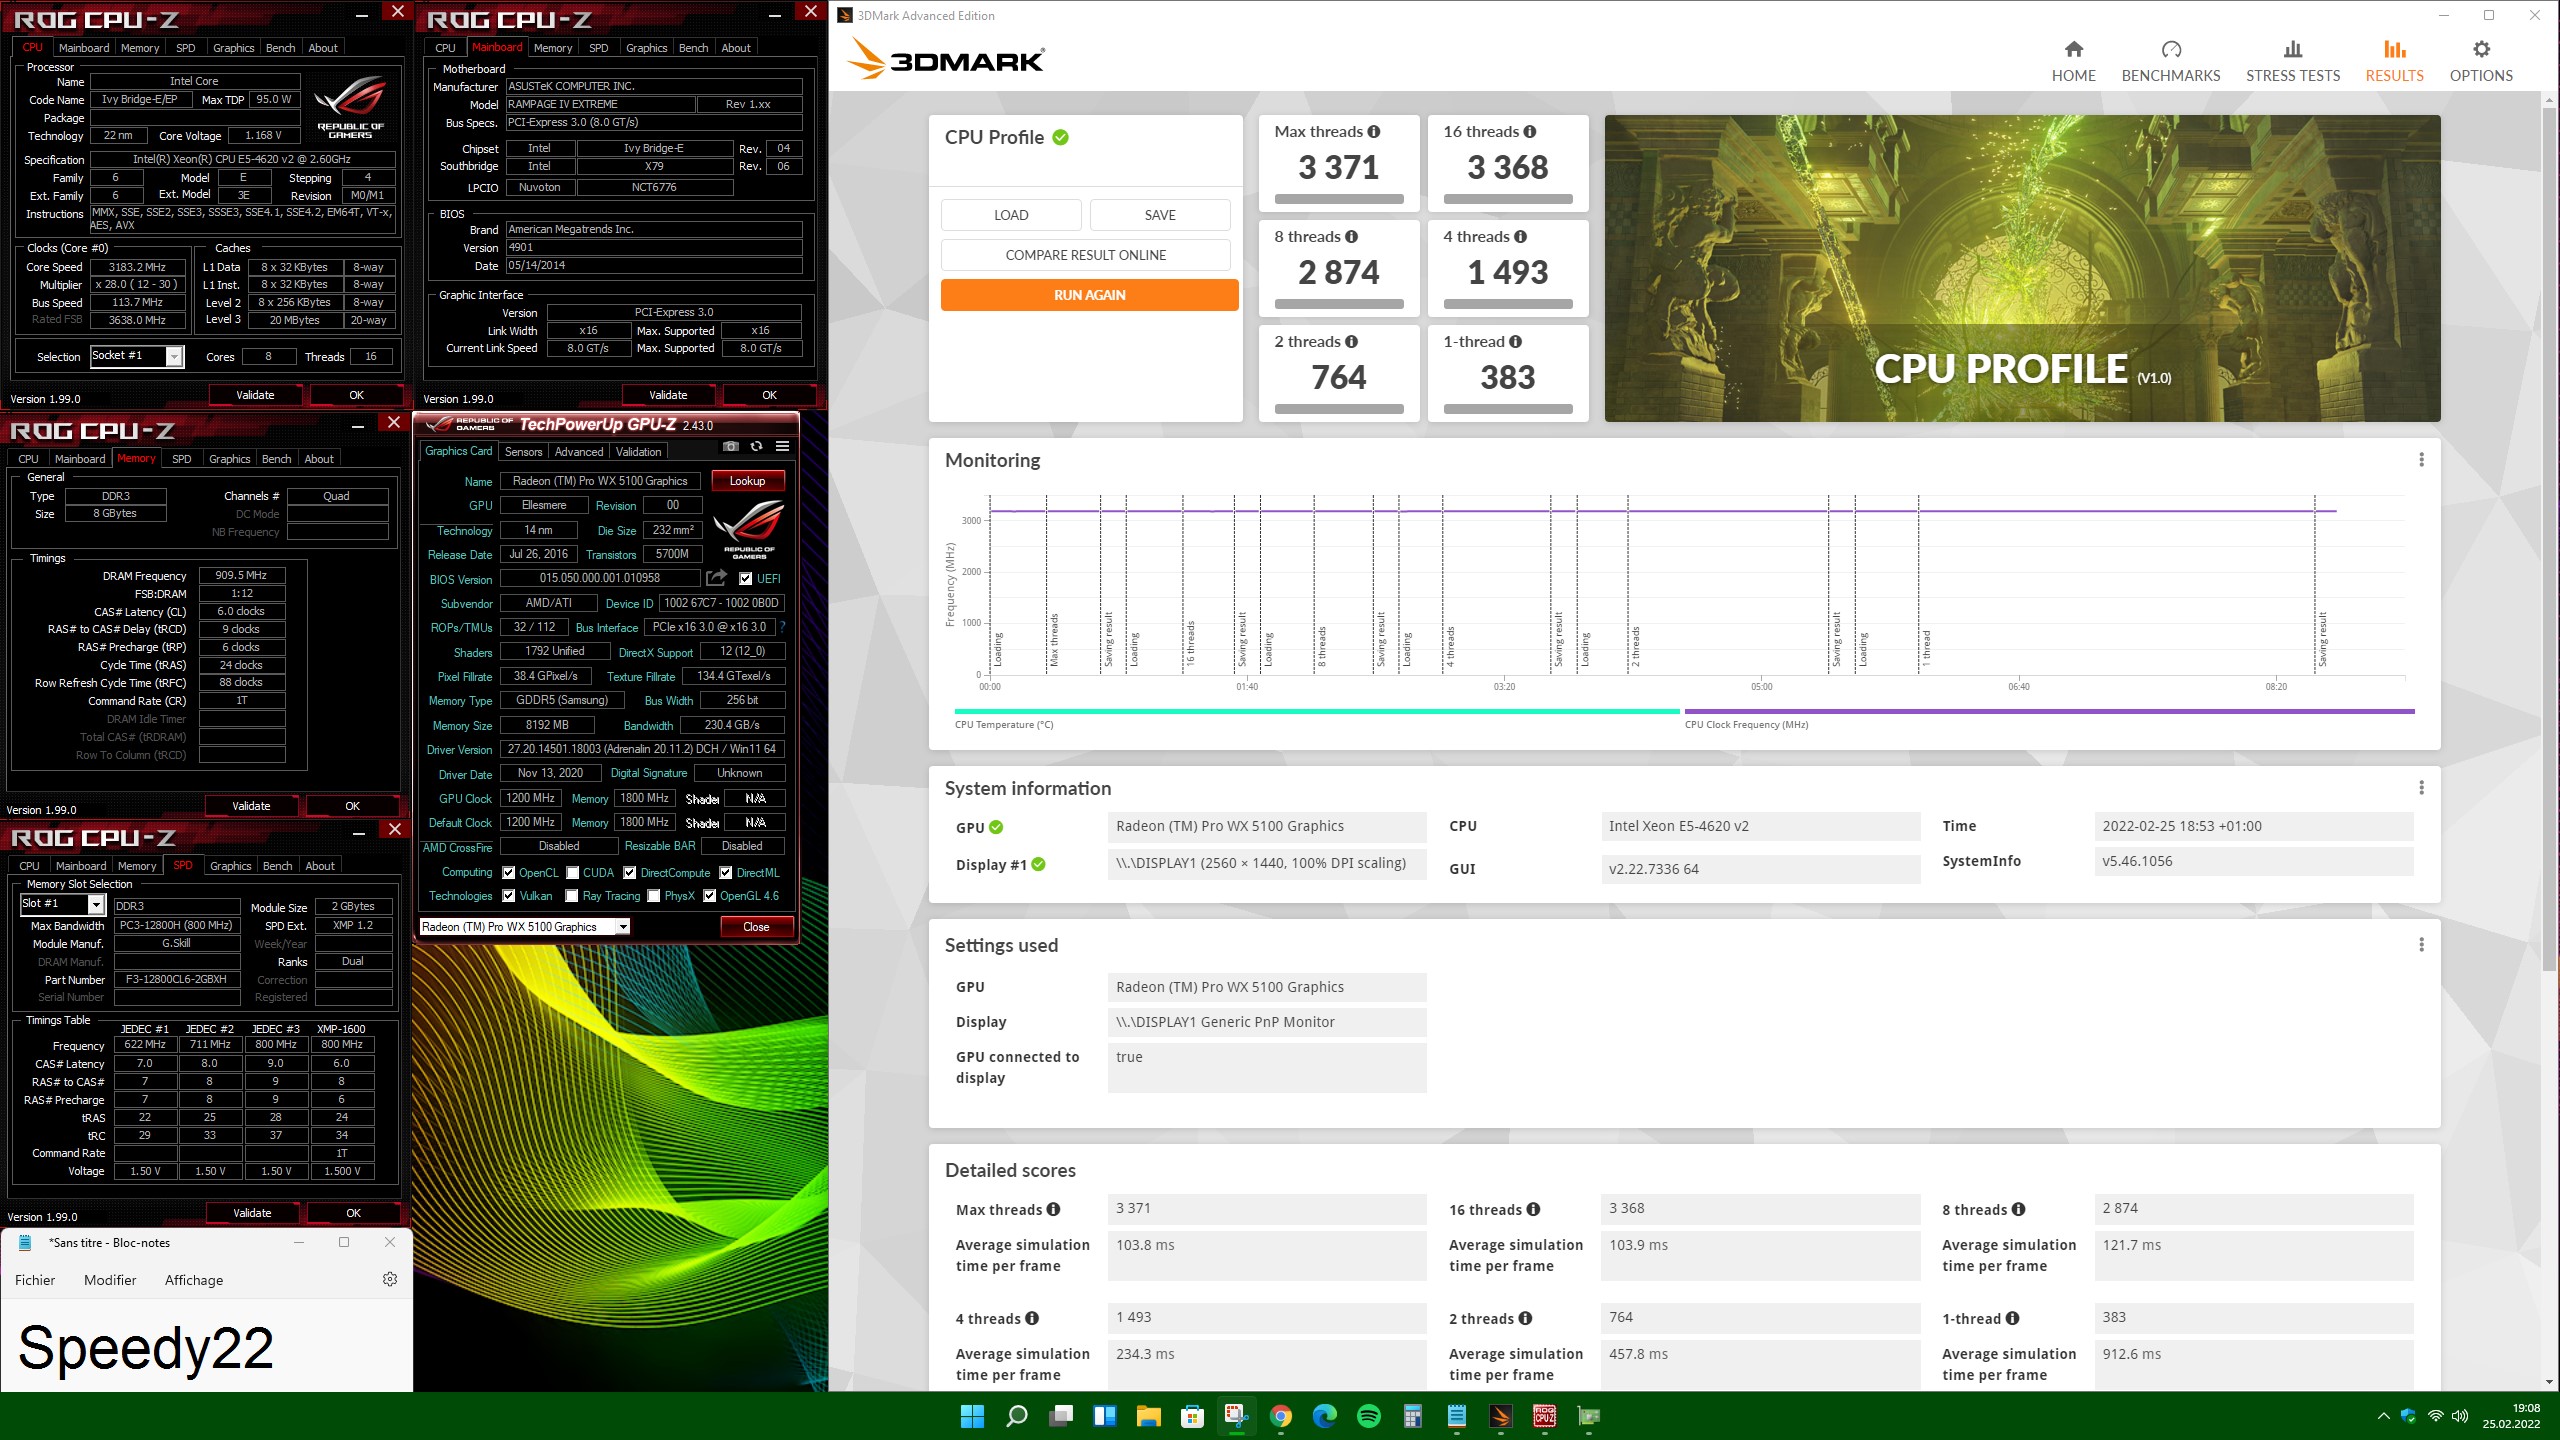Screen dimensions: 2560x1440
Task: Toggle the OpenGL 4.6 checkbox
Action: point(709,896)
